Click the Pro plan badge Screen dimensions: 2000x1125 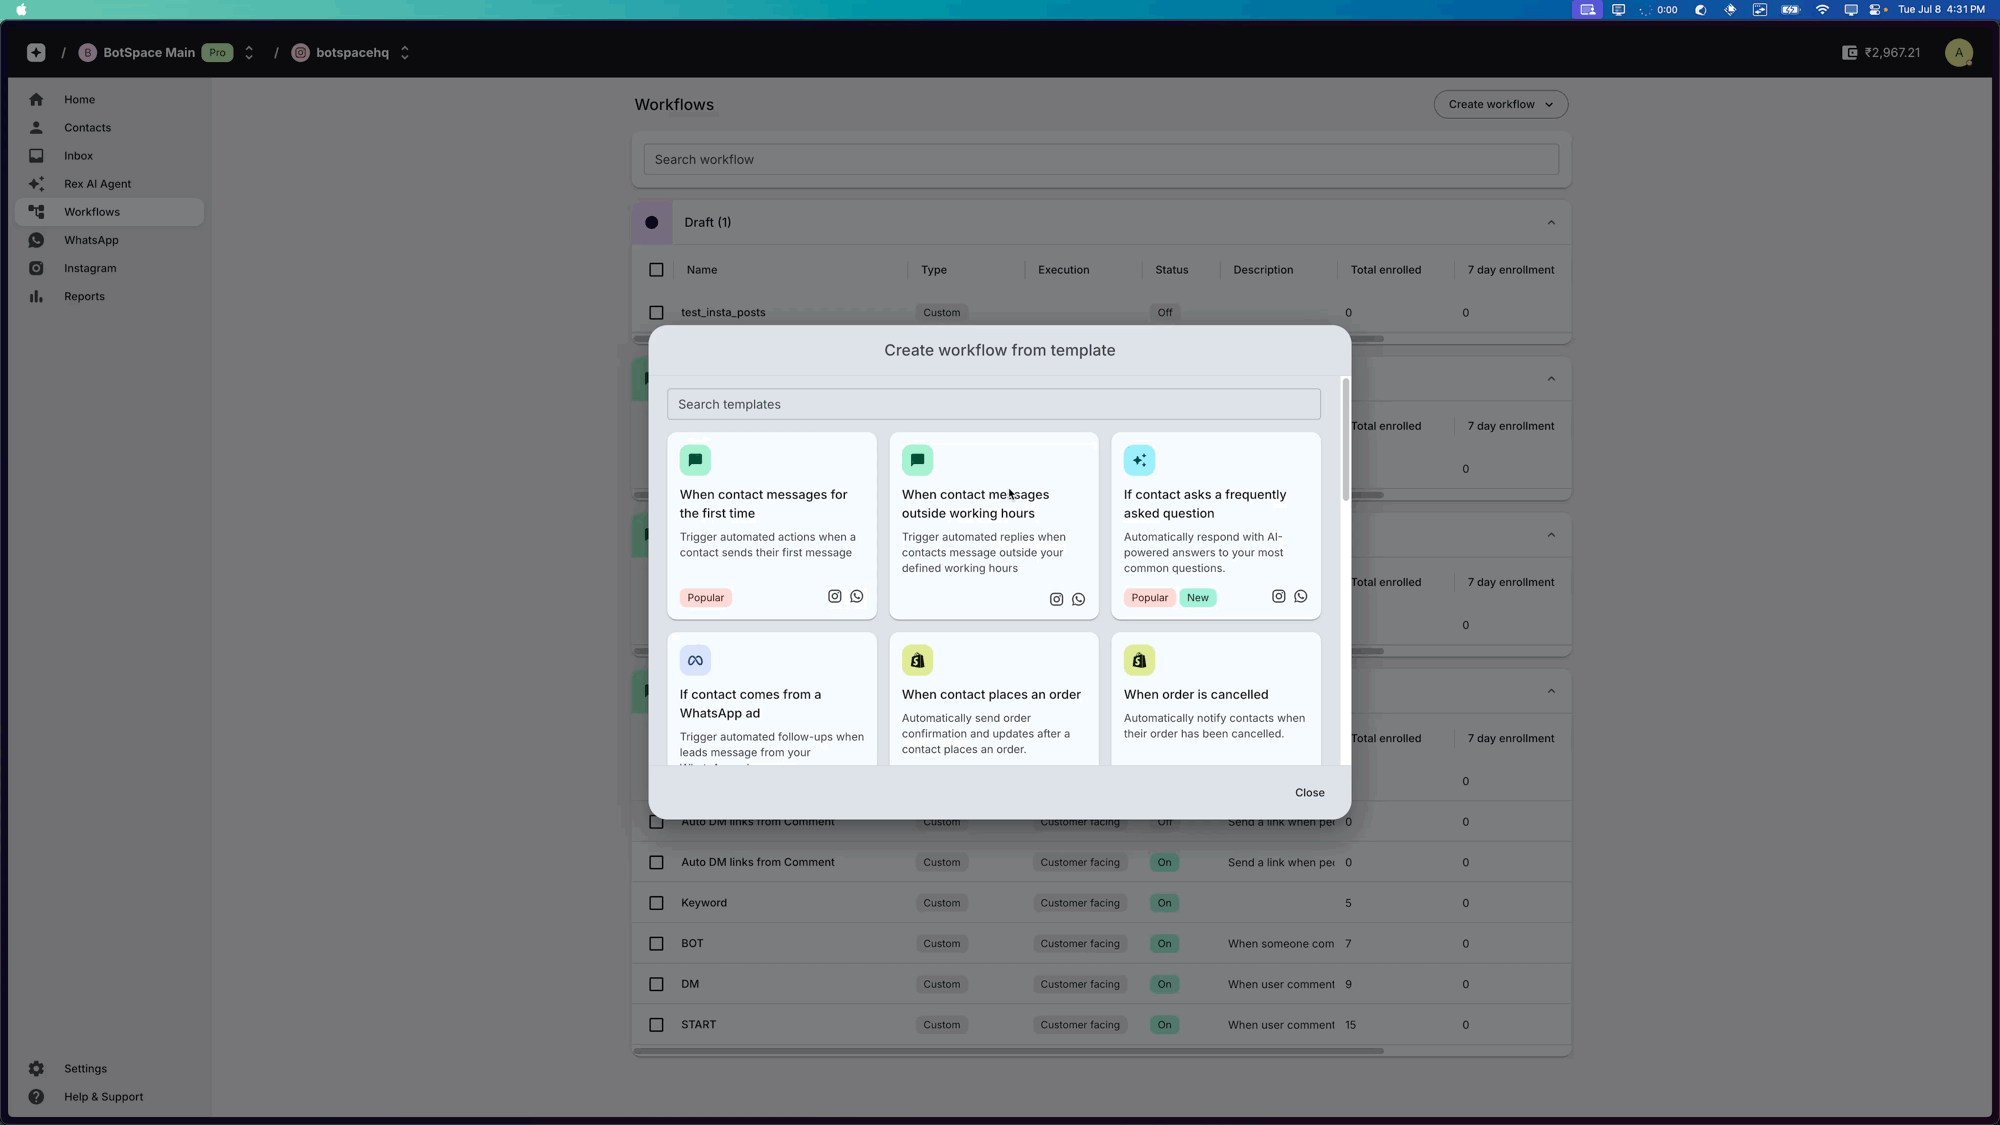pos(217,52)
